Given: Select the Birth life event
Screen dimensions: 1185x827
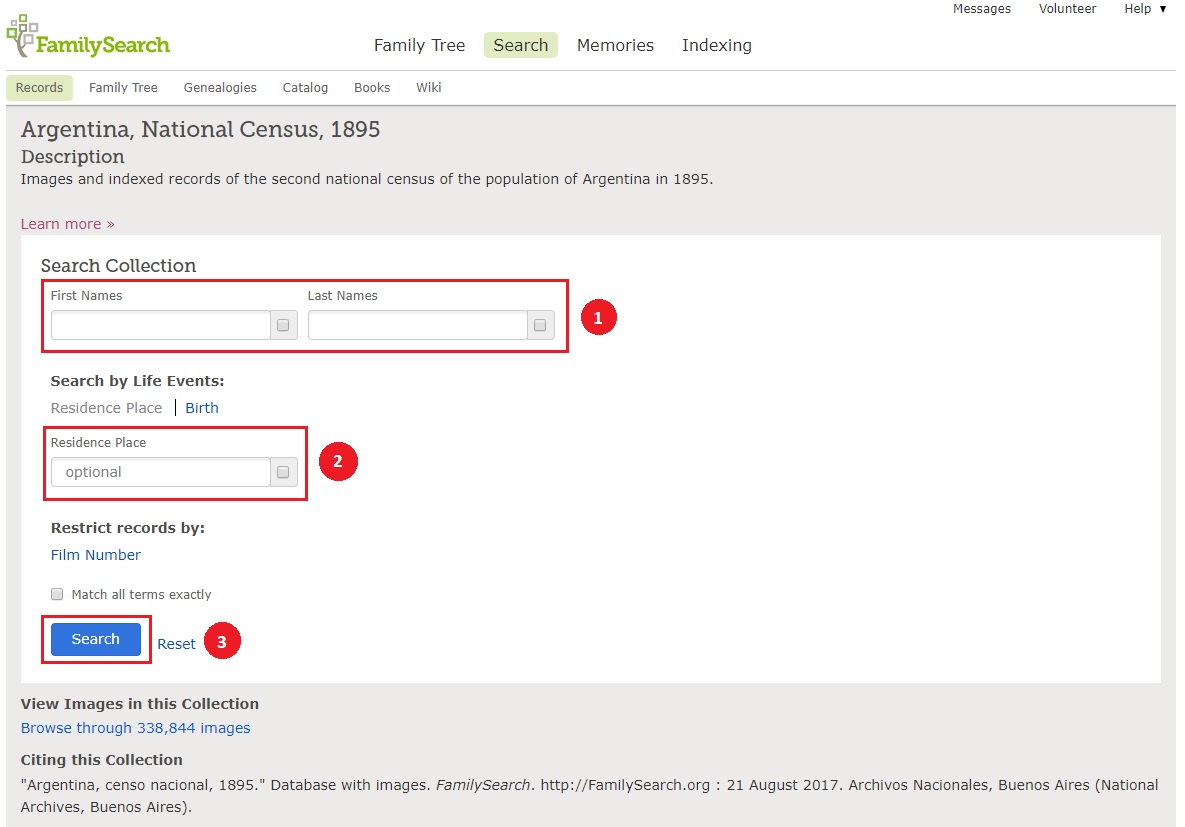Looking at the screenshot, I should tap(202, 408).
